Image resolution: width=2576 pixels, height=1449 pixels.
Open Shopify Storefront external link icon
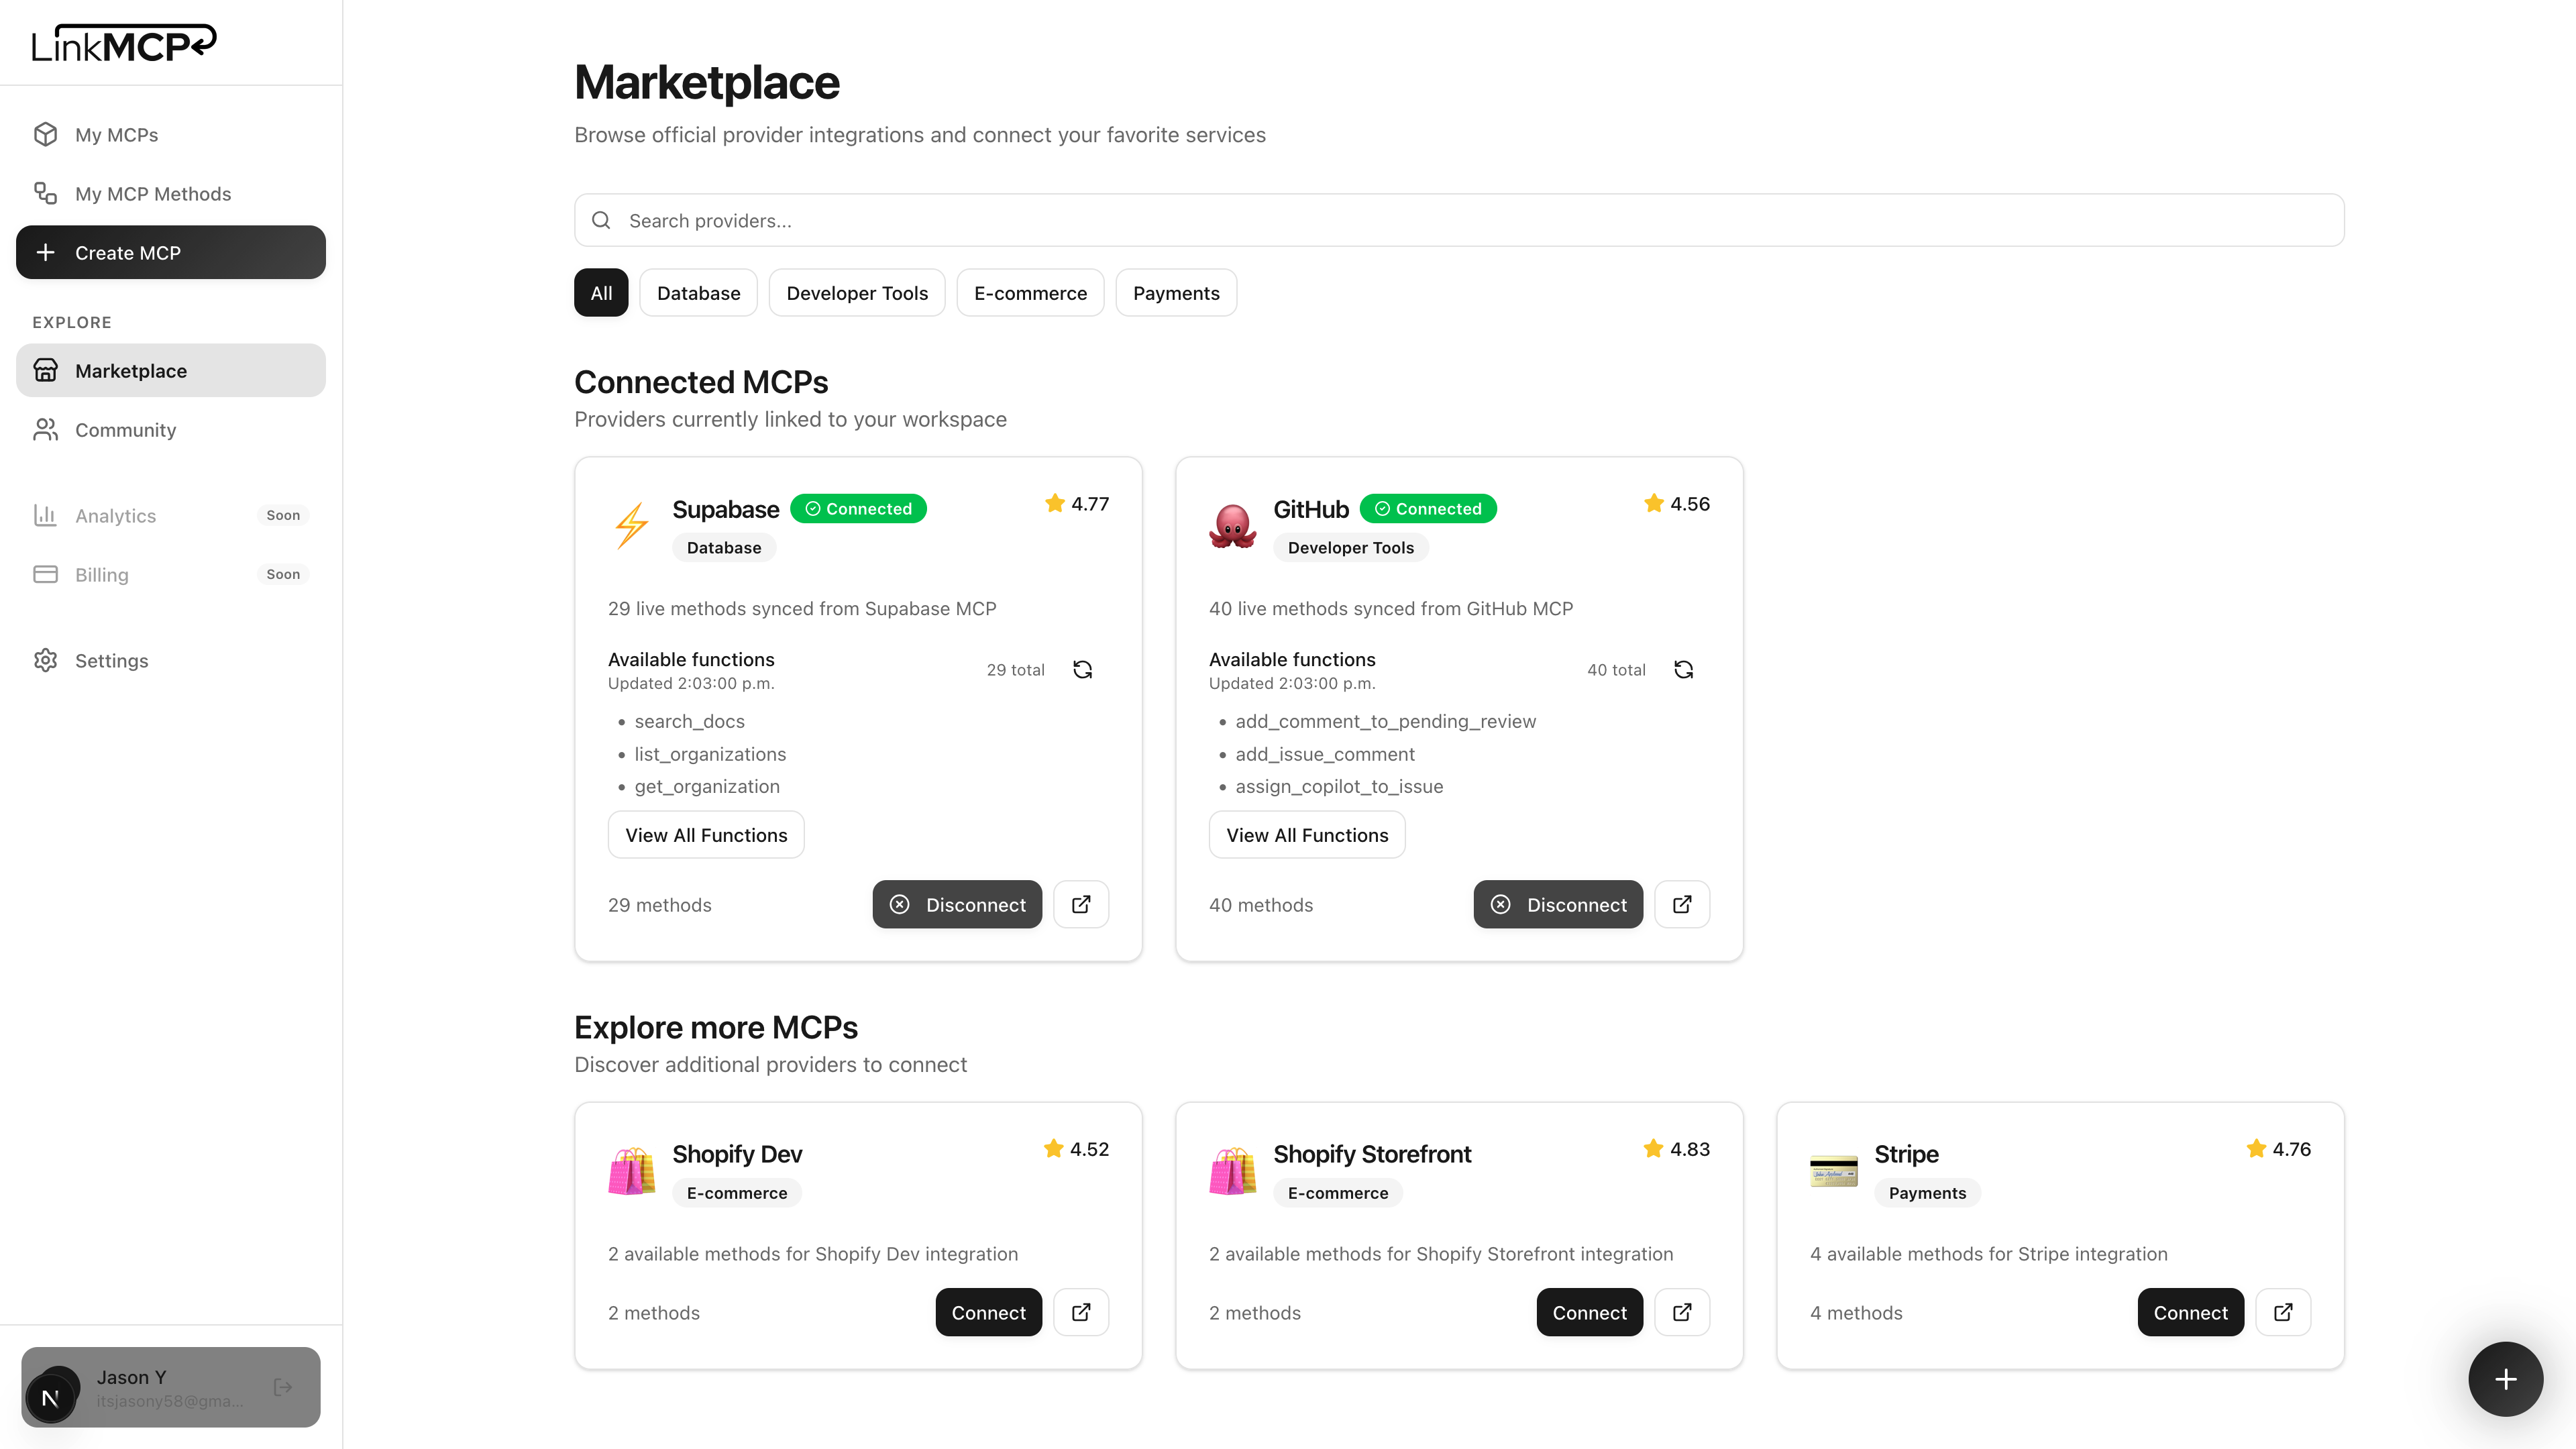[1682, 1312]
